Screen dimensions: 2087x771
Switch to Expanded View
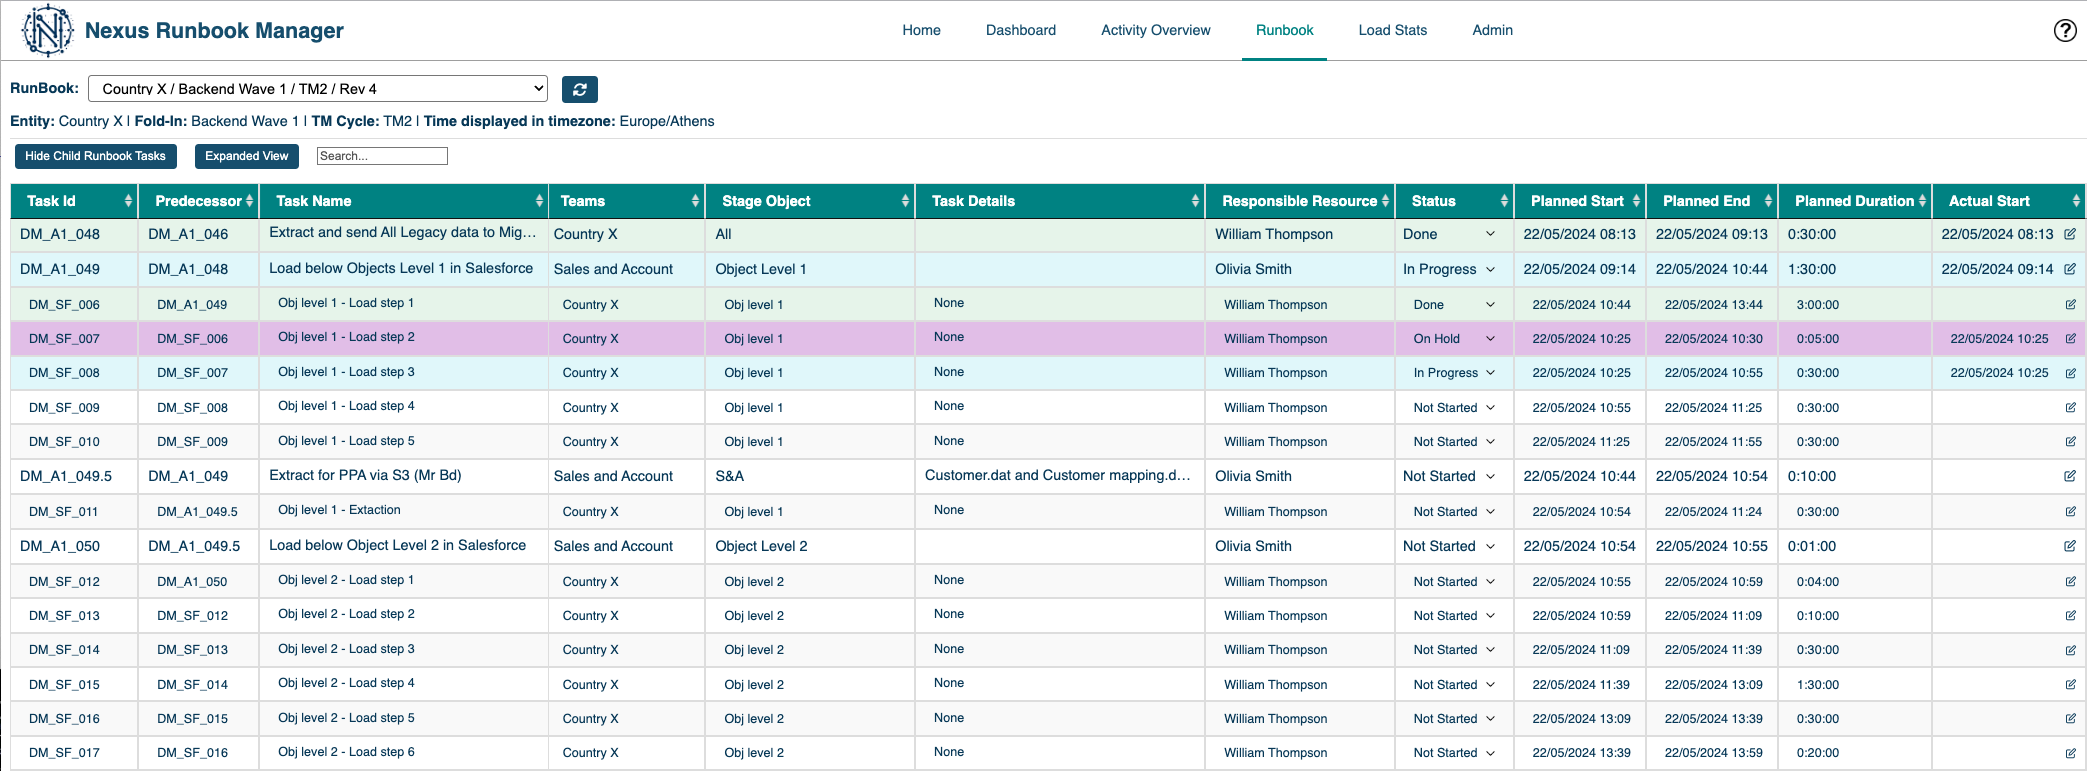pyautogui.click(x=246, y=156)
